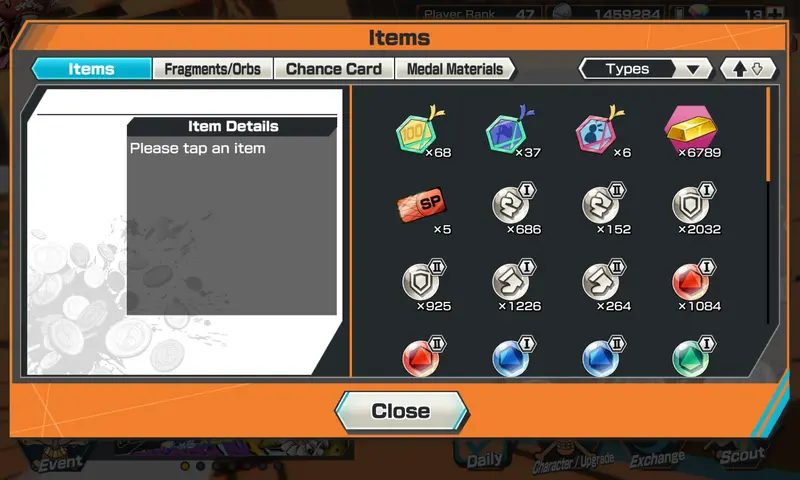Tap the red orb I x1084
The width and height of the screenshot is (800, 480).
[695, 285]
